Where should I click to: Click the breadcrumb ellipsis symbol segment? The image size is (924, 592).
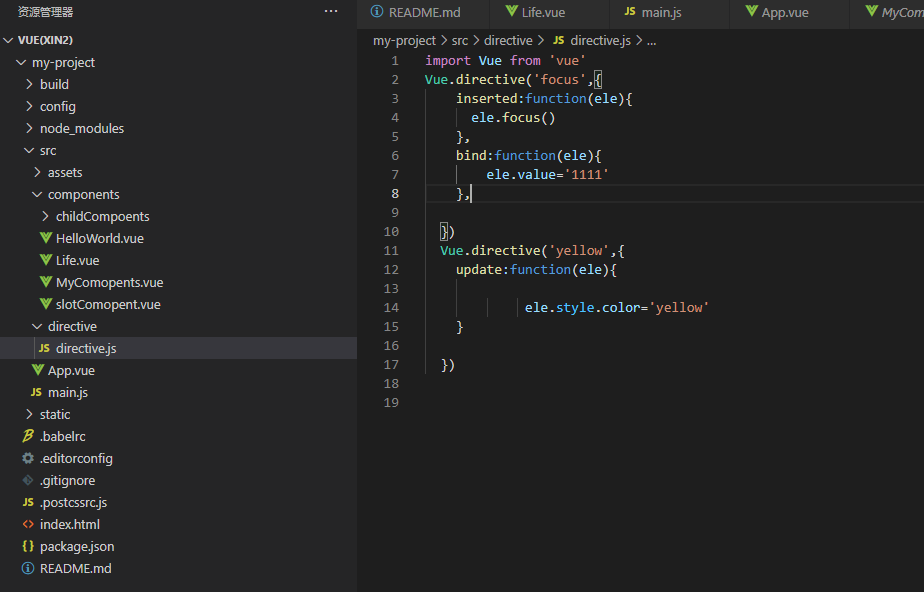(651, 41)
